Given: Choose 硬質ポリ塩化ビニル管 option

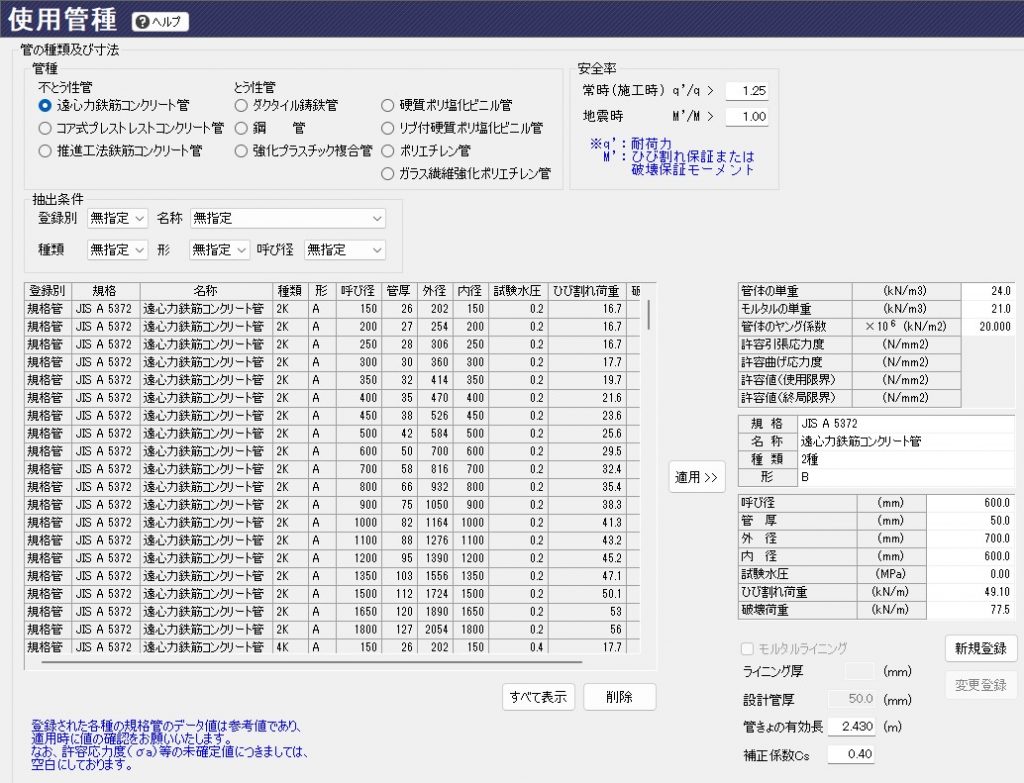Looking at the screenshot, I should (388, 105).
